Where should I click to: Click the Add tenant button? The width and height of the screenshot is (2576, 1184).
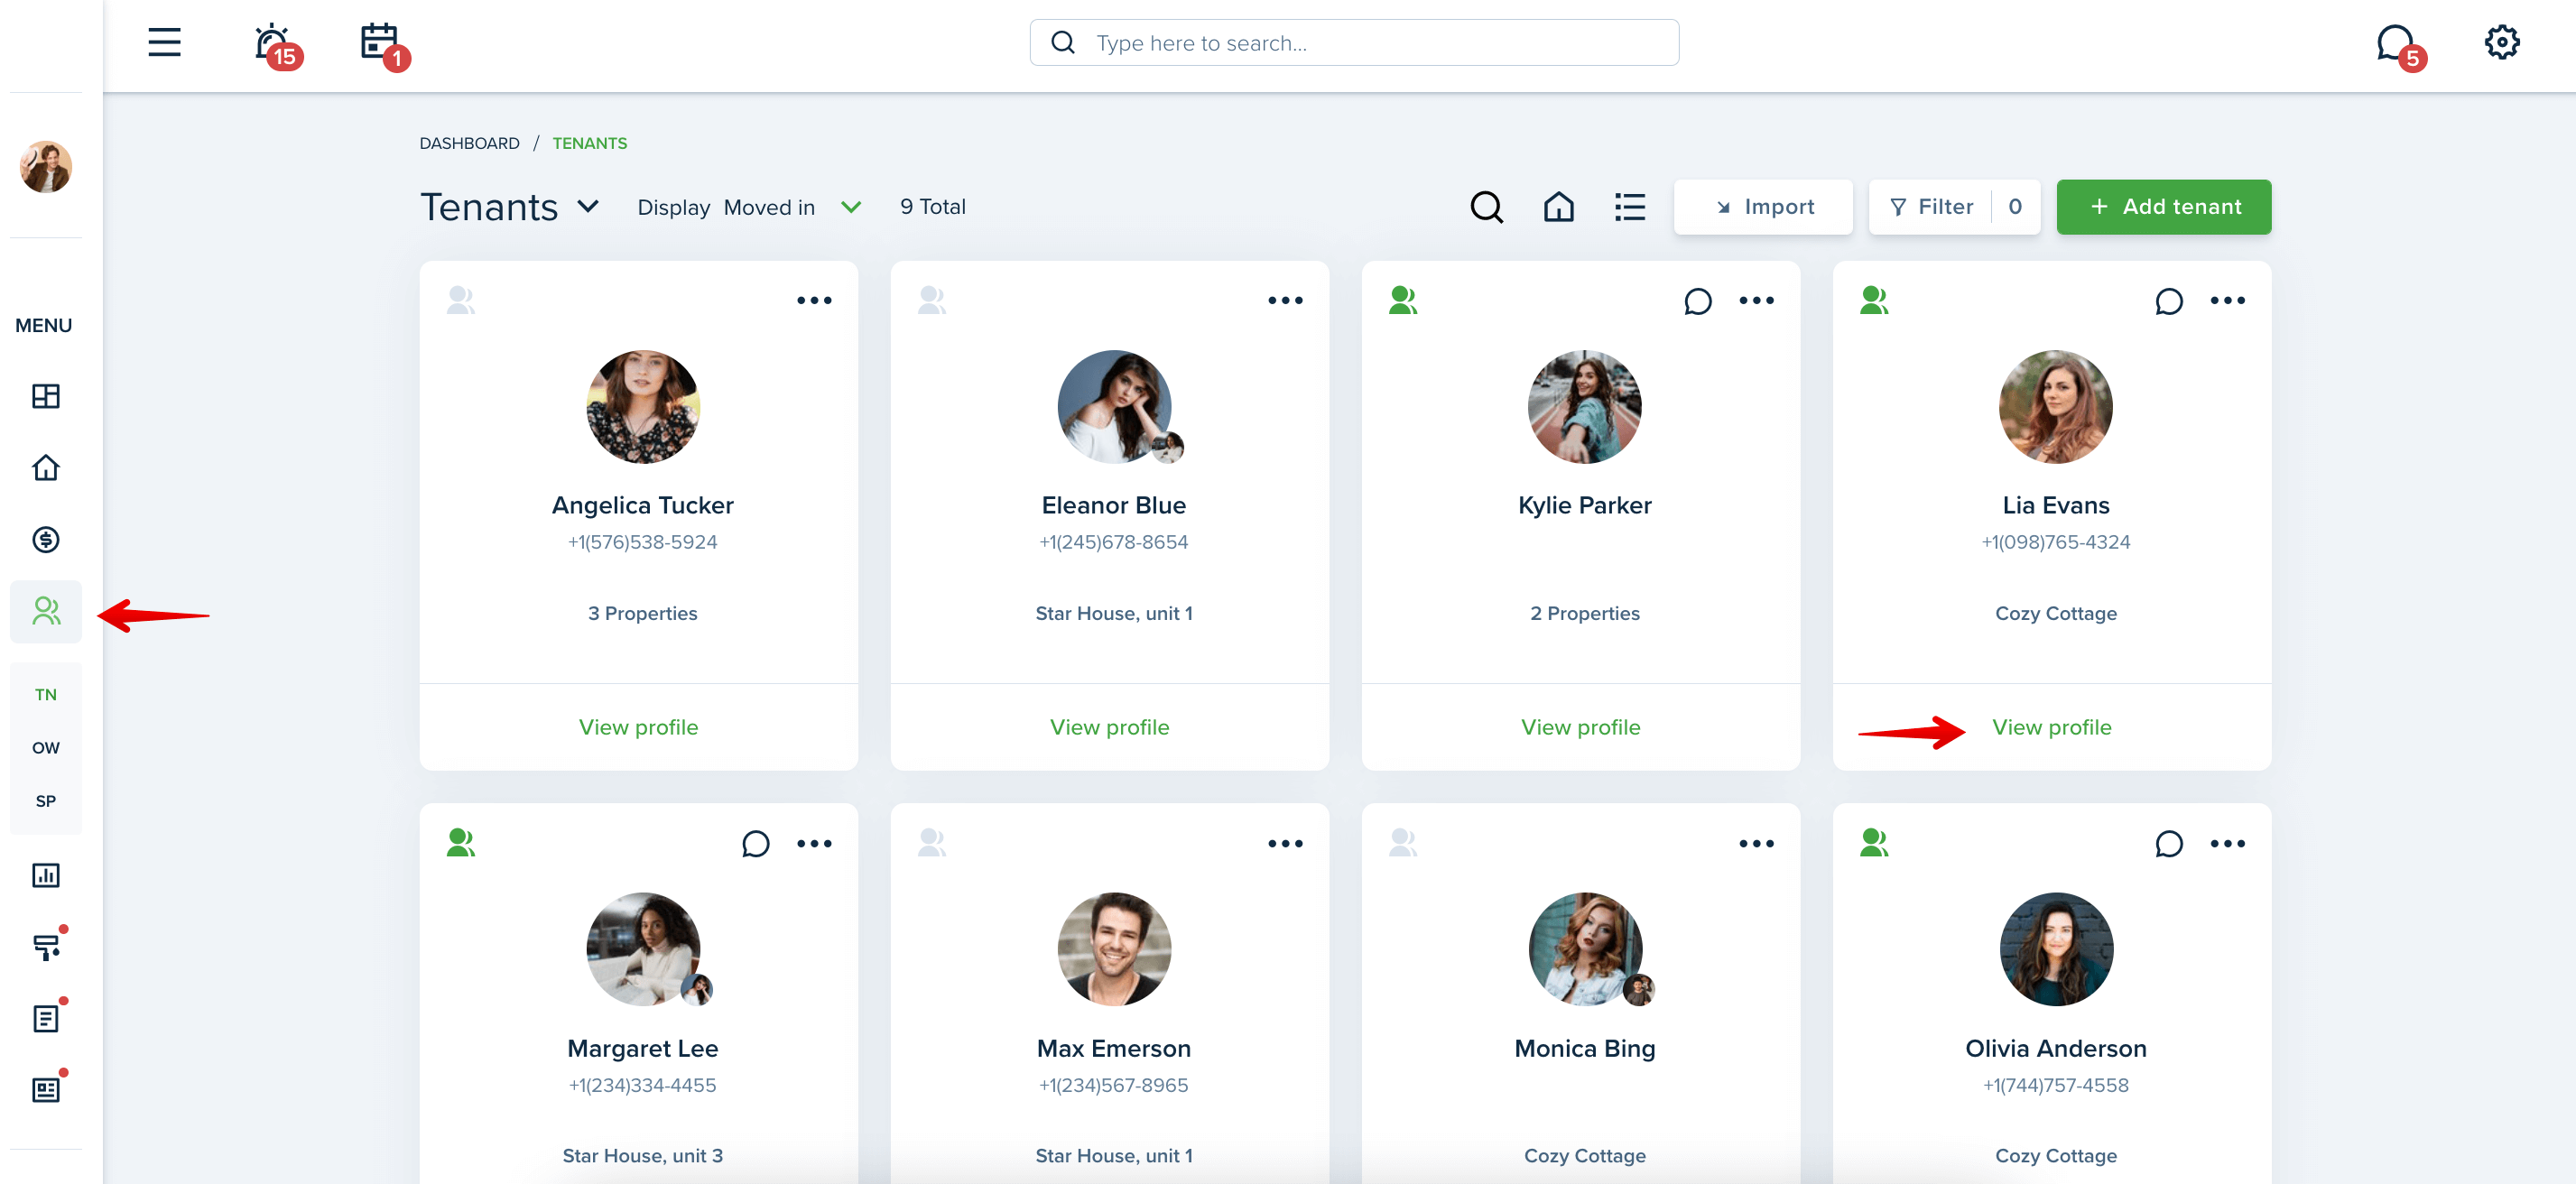pyautogui.click(x=2164, y=207)
